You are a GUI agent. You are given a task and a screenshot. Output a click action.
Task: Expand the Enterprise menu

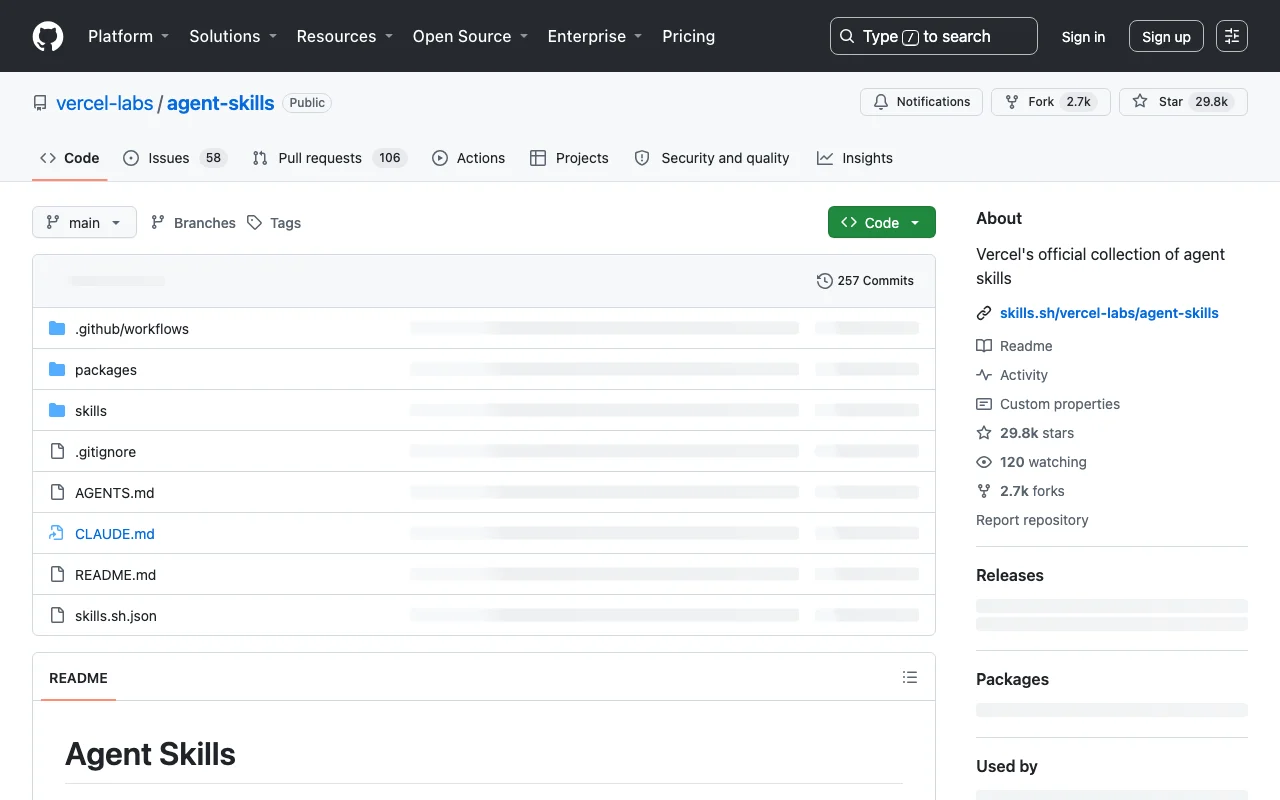tap(594, 36)
